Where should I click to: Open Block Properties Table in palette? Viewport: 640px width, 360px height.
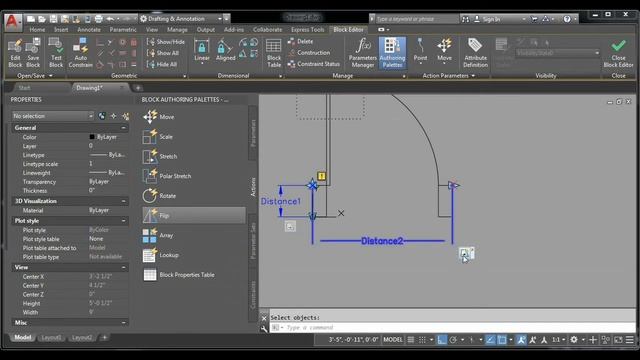(193, 275)
